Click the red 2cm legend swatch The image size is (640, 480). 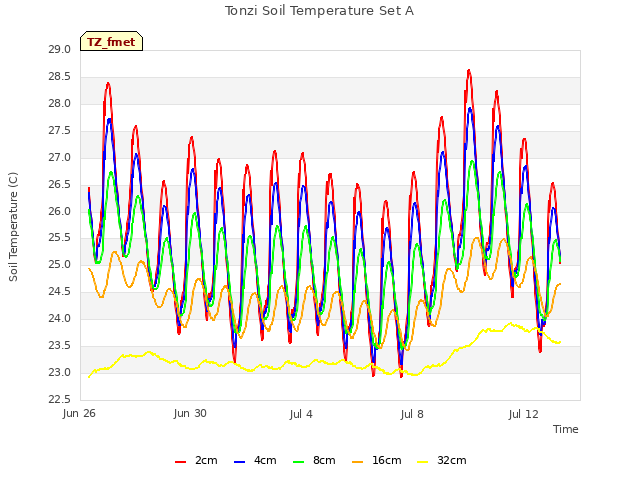click(x=180, y=462)
